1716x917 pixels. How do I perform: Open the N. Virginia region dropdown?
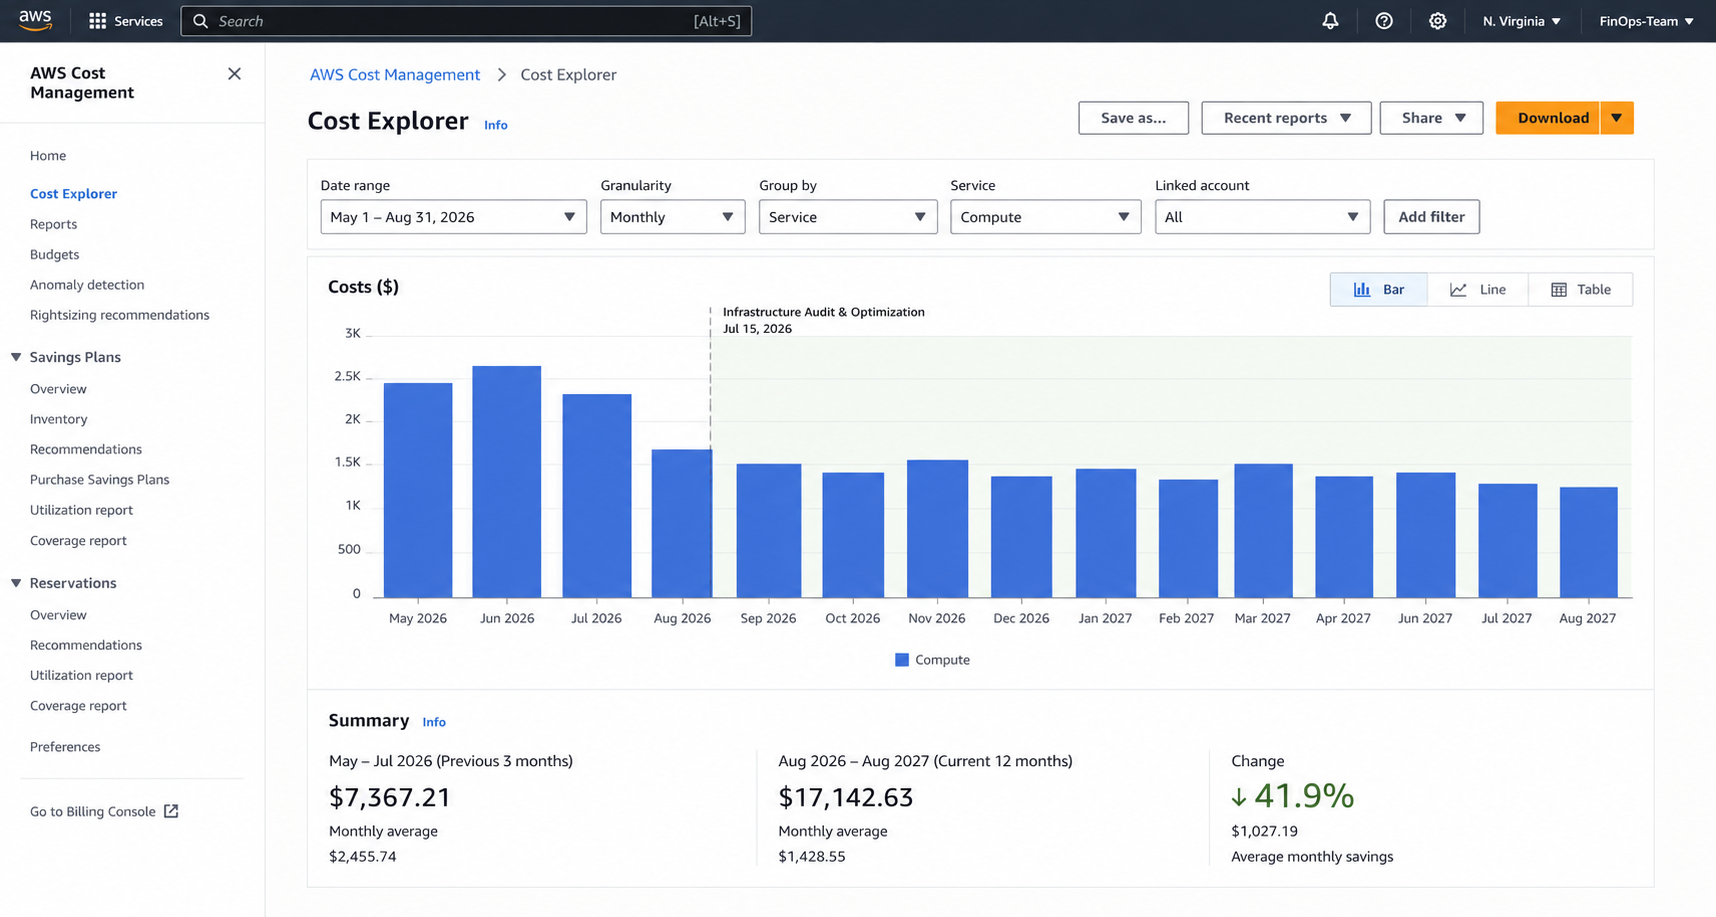click(x=1521, y=21)
